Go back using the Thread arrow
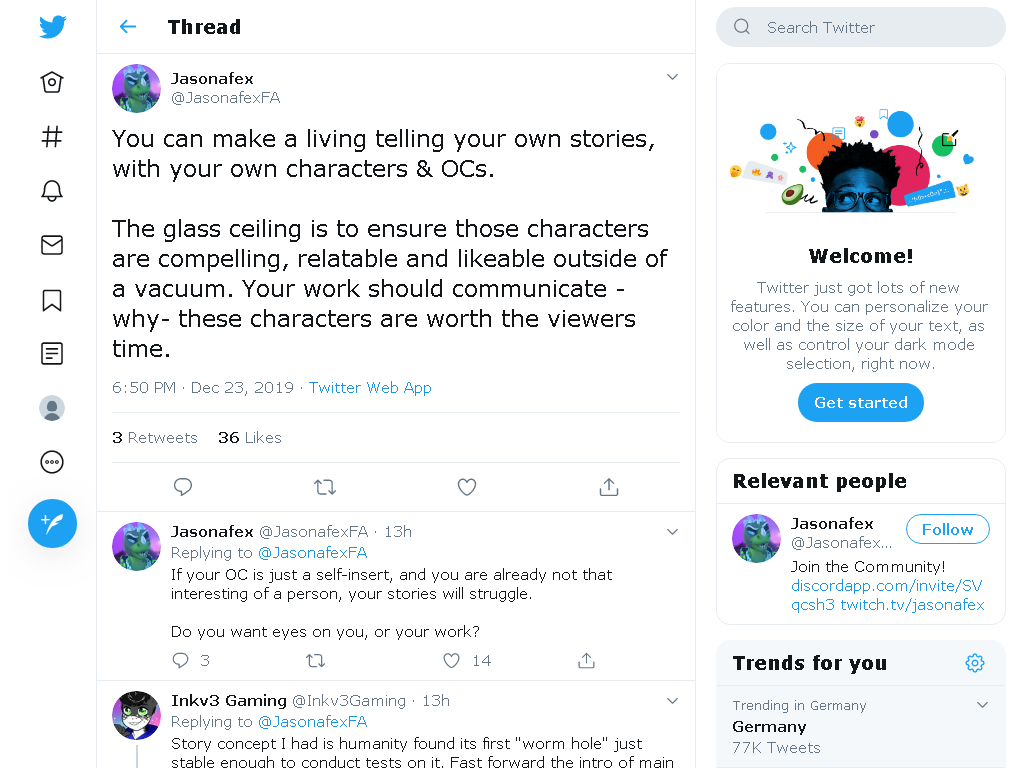This screenshot has width=1024, height=768. pyautogui.click(x=128, y=27)
